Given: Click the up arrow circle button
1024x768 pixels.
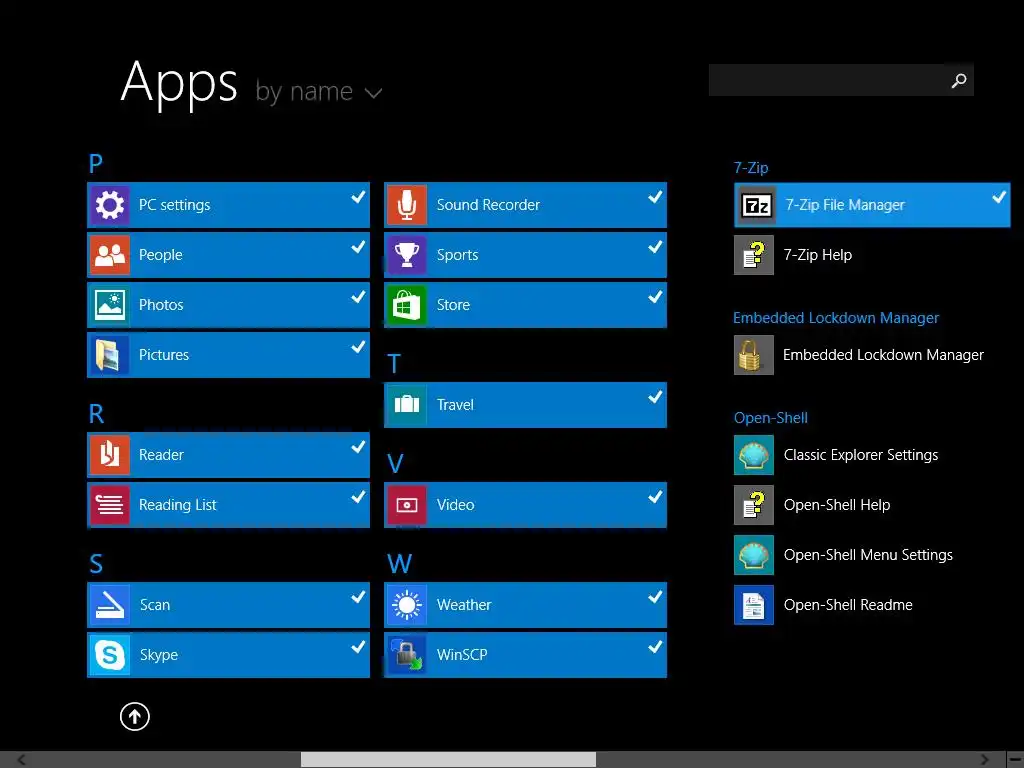Looking at the screenshot, I should 135,716.
